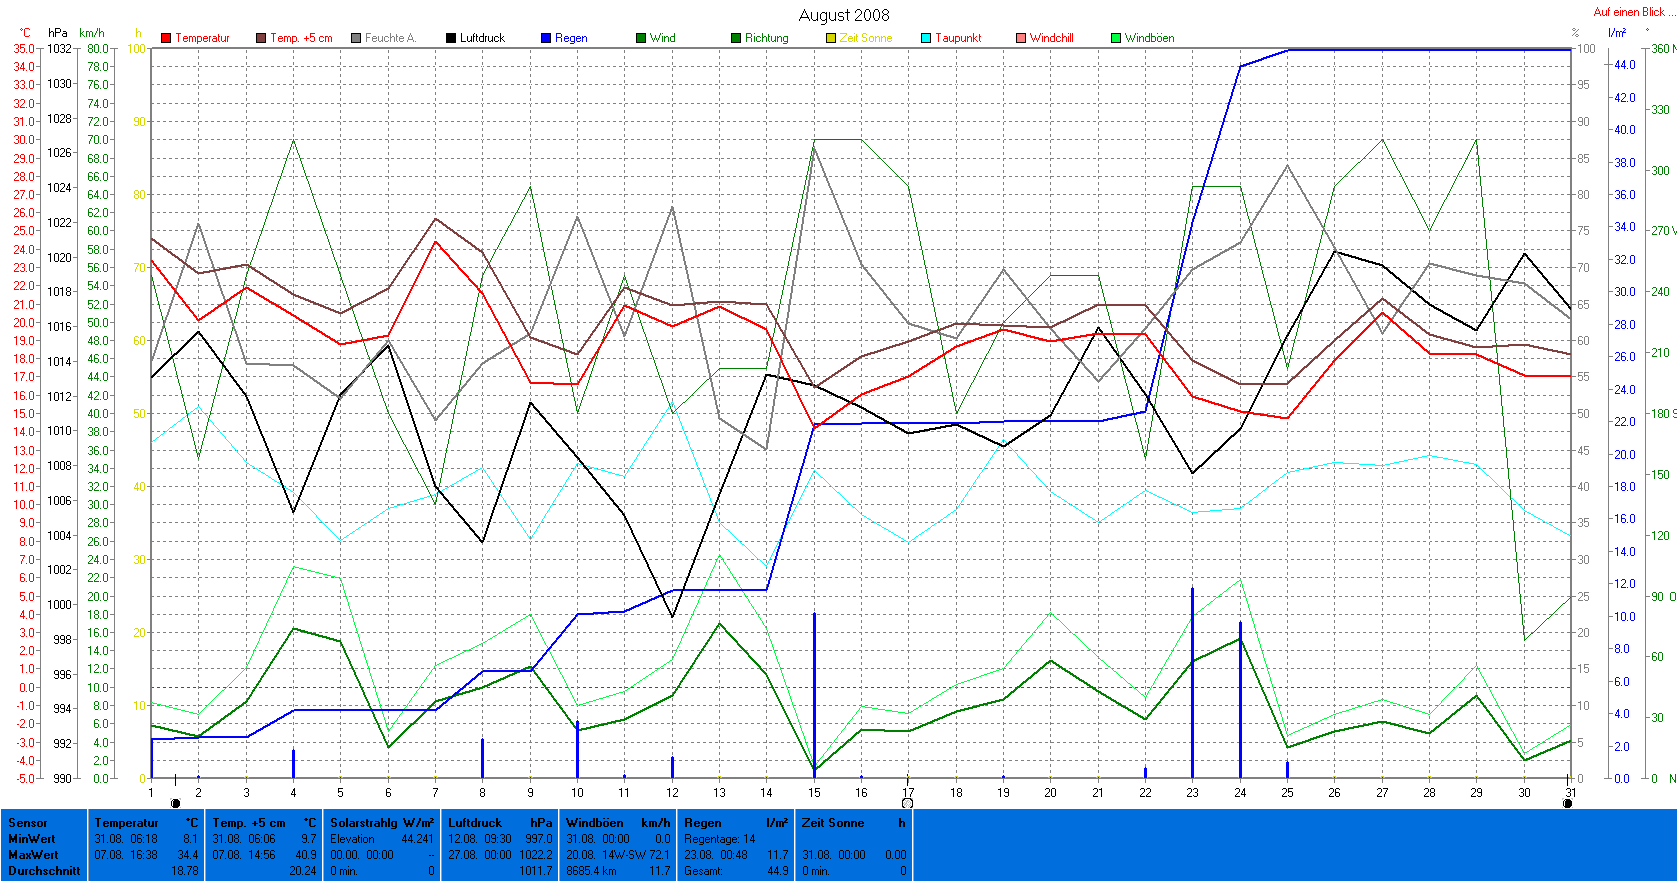Select the MaxWert row label
This screenshot has width=1677, height=881.
pos(33,855)
